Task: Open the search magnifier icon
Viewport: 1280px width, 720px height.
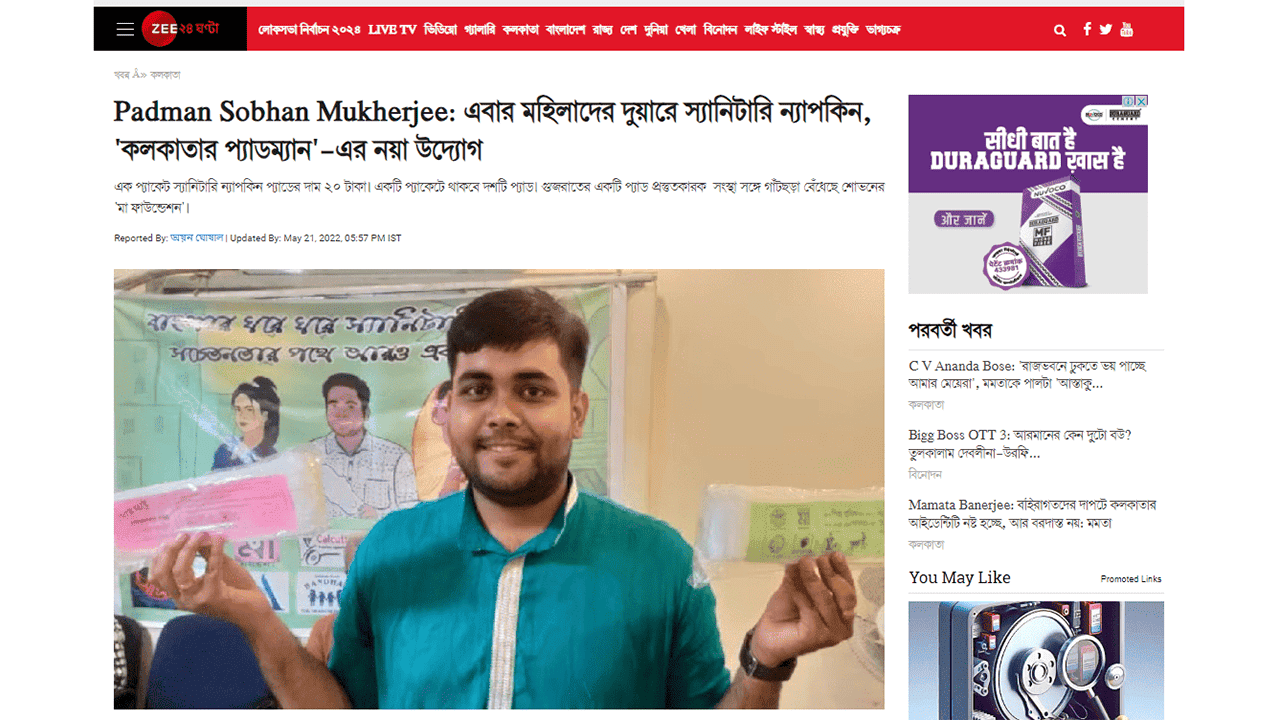Action: (1060, 30)
